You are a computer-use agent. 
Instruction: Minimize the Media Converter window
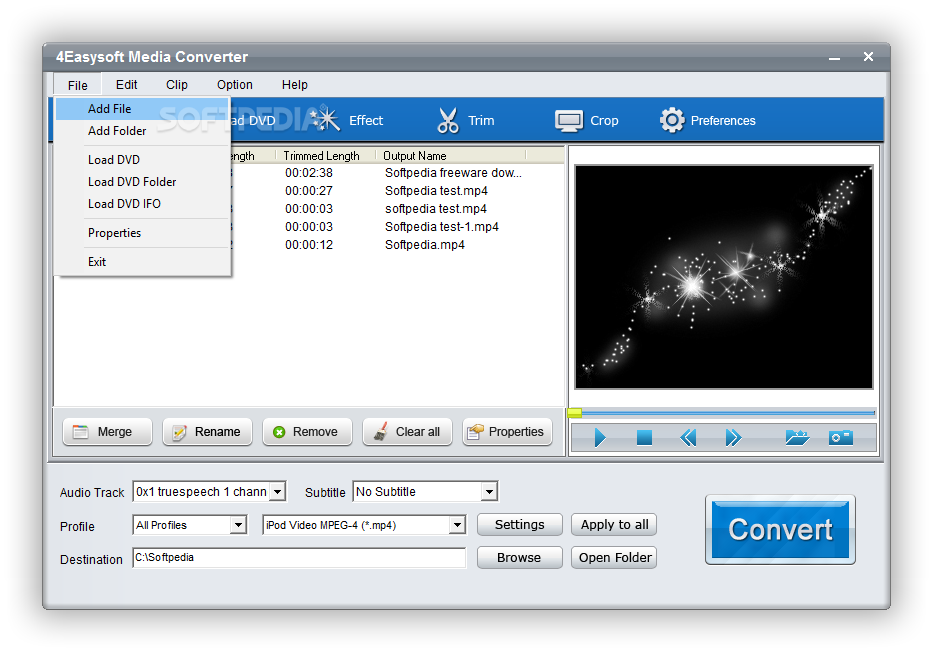[x=834, y=58]
